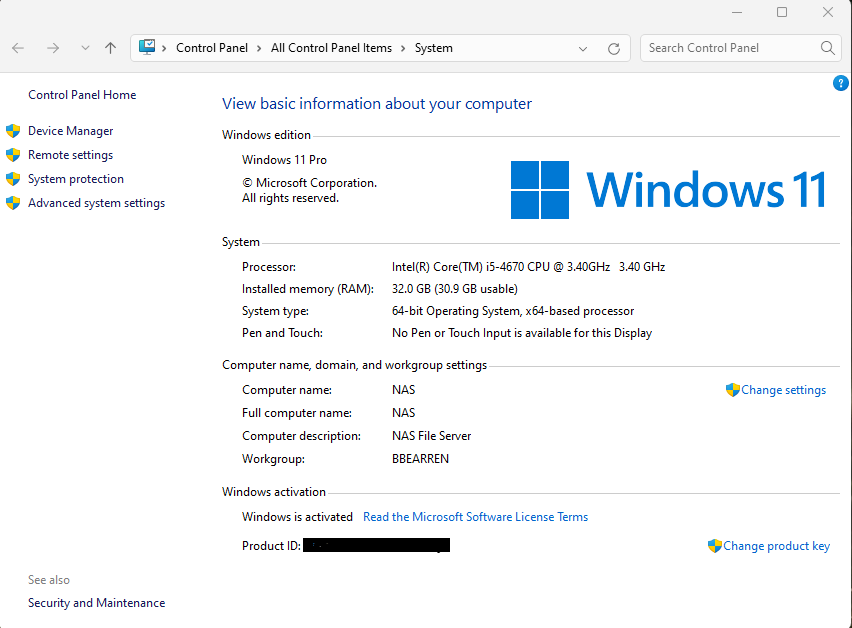Select the '© Microsoft Corporation.' copyright line
Image resolution: width=852 pixels, height=628 pixels.
pyautogui.click(x=309, y=183)
